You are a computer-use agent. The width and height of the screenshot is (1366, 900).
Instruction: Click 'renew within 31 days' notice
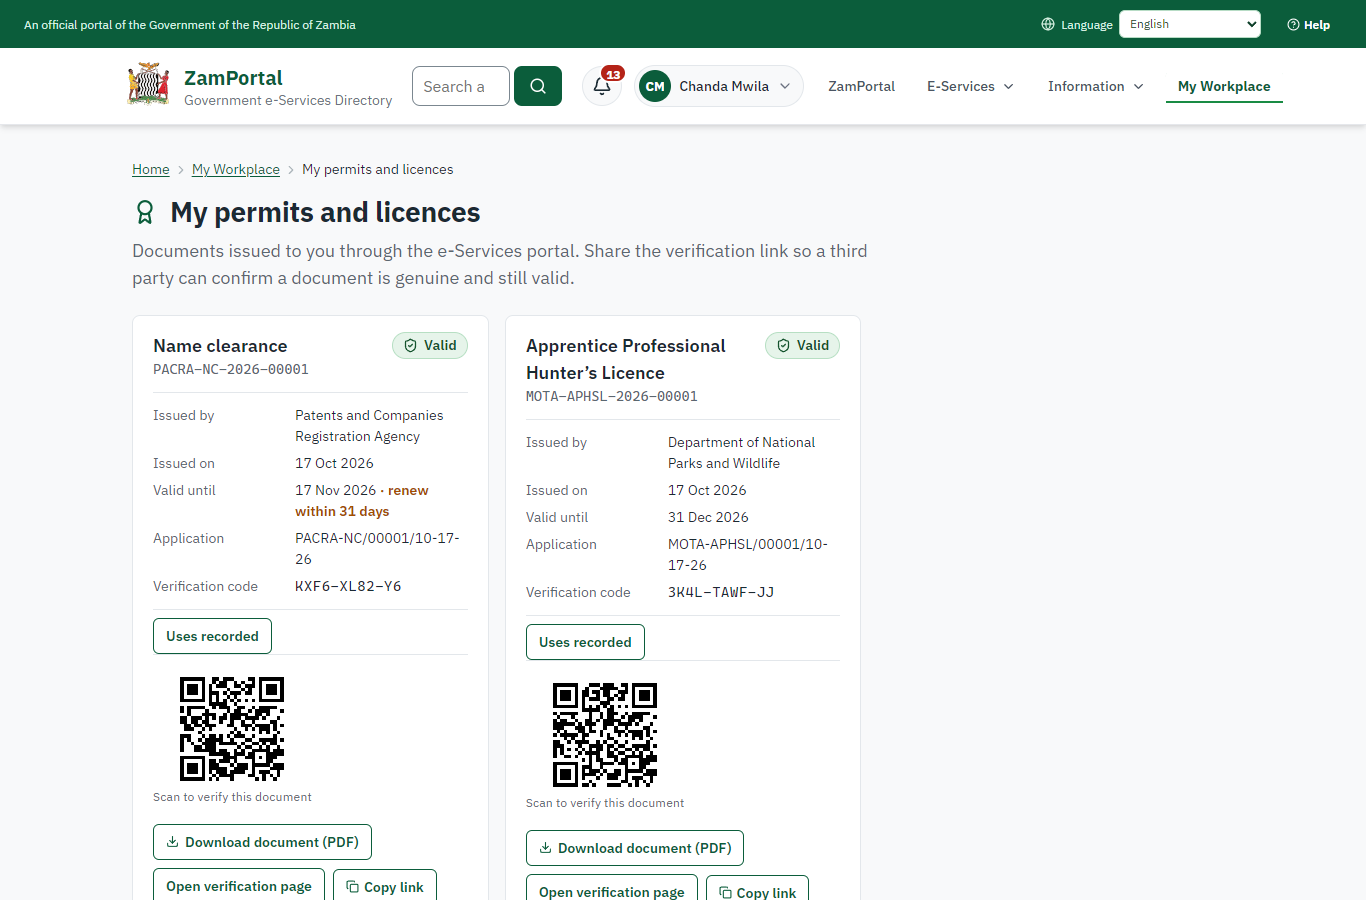click(x=362, y=500)
